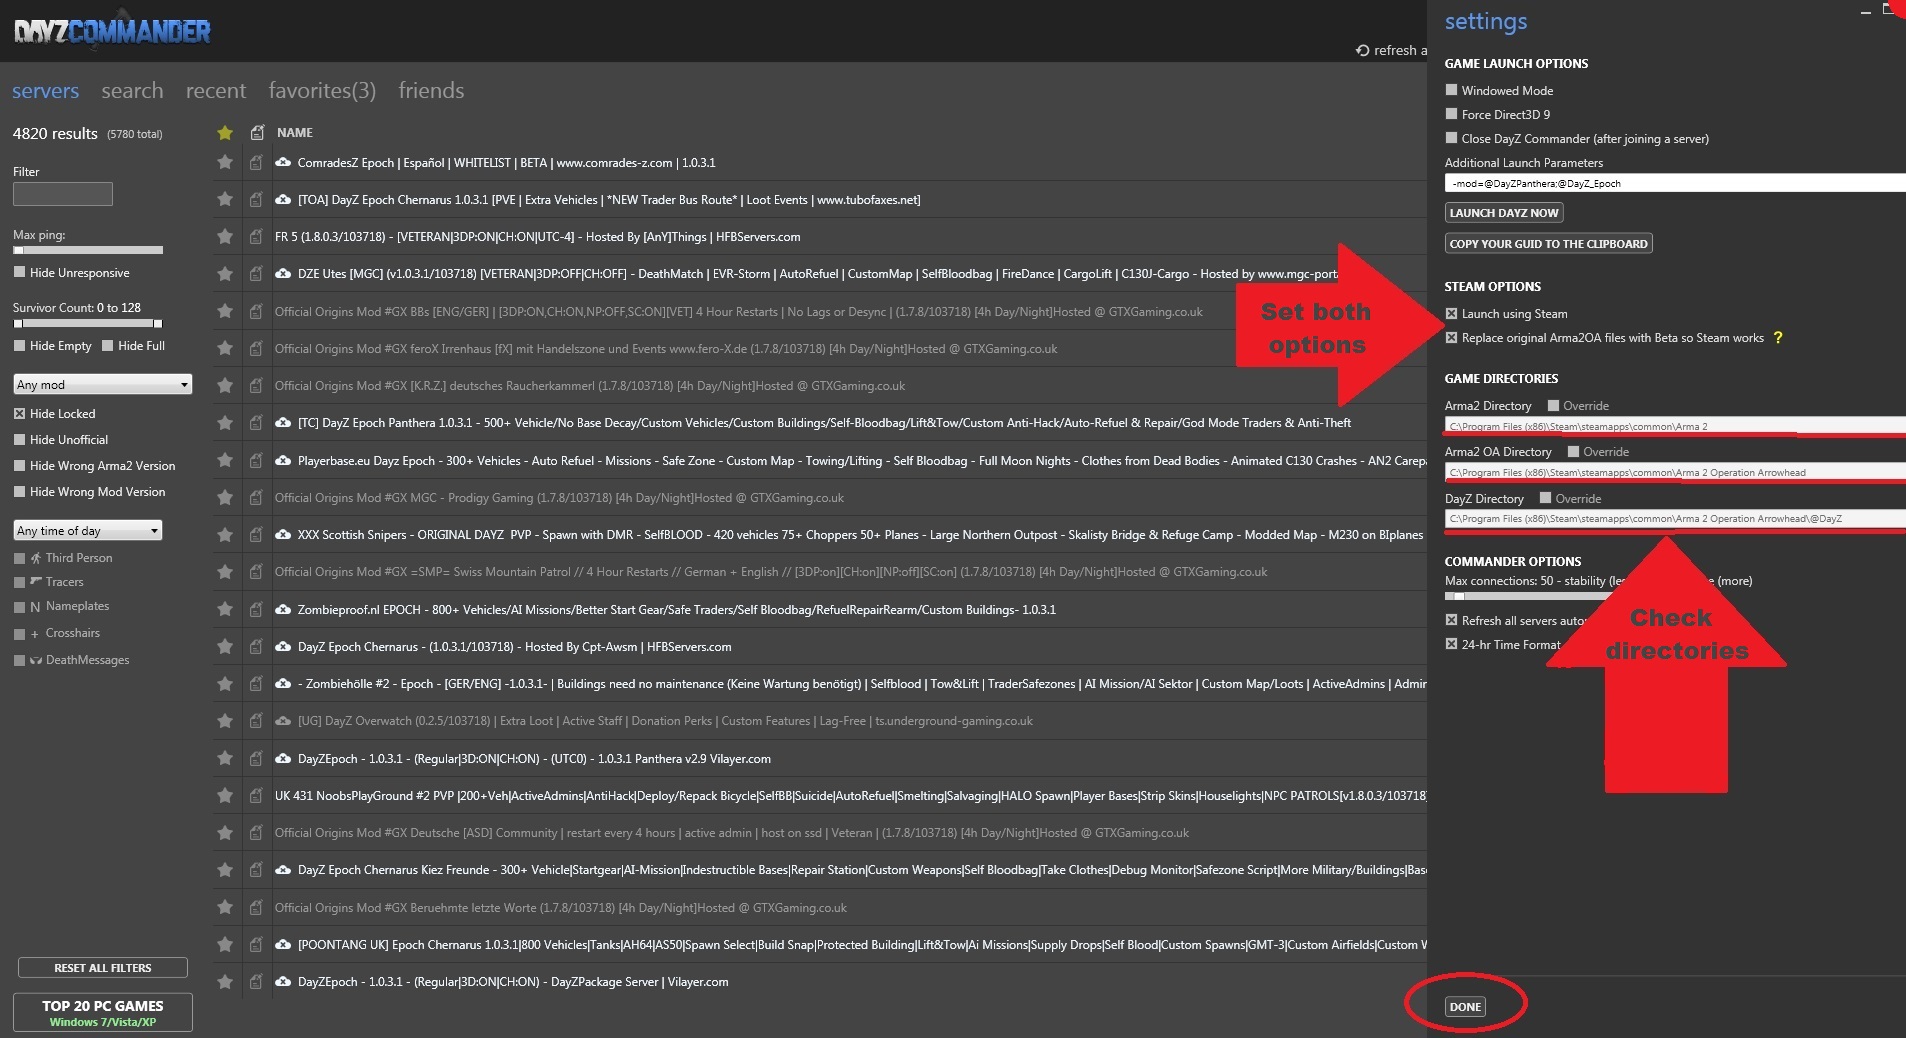Click the Additional Launch Parameters field

pos(1675,183)
